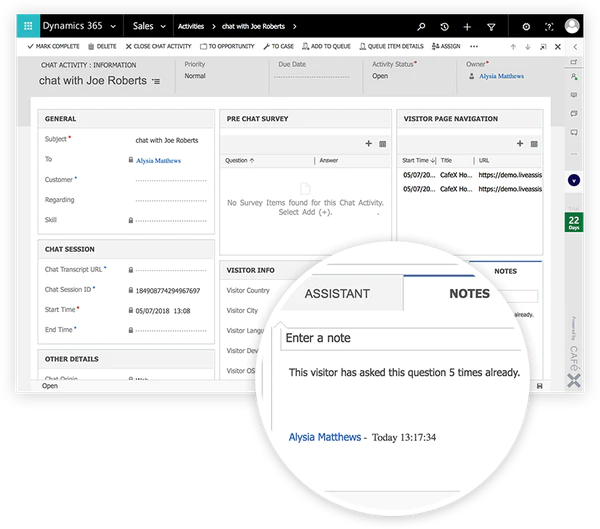The width and height of the screenshot is (600, 529).
Task: Click the search magnifier icon
Action: [421, 26]
